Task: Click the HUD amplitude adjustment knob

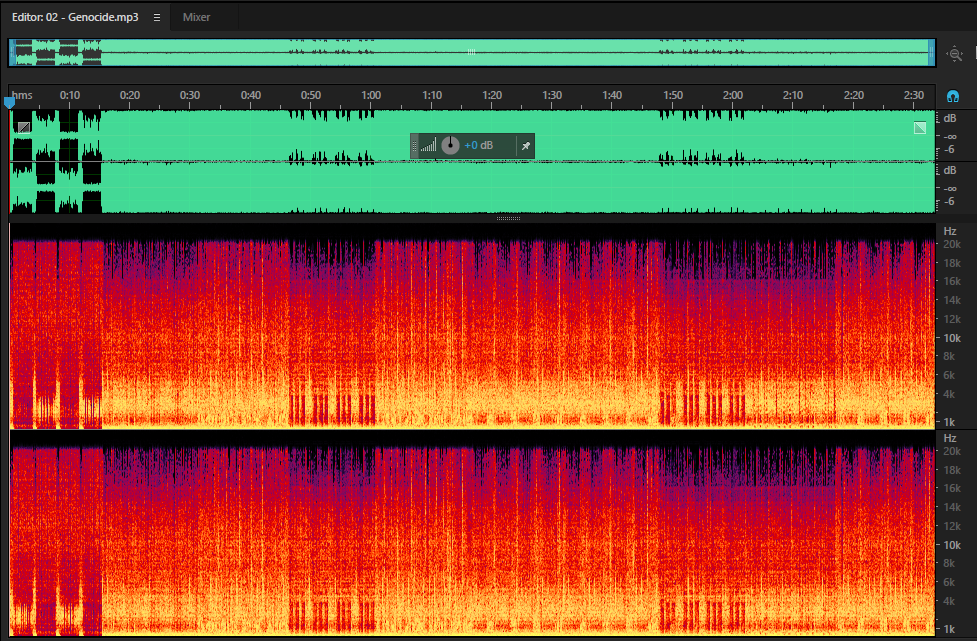Action: coord(450,146)
